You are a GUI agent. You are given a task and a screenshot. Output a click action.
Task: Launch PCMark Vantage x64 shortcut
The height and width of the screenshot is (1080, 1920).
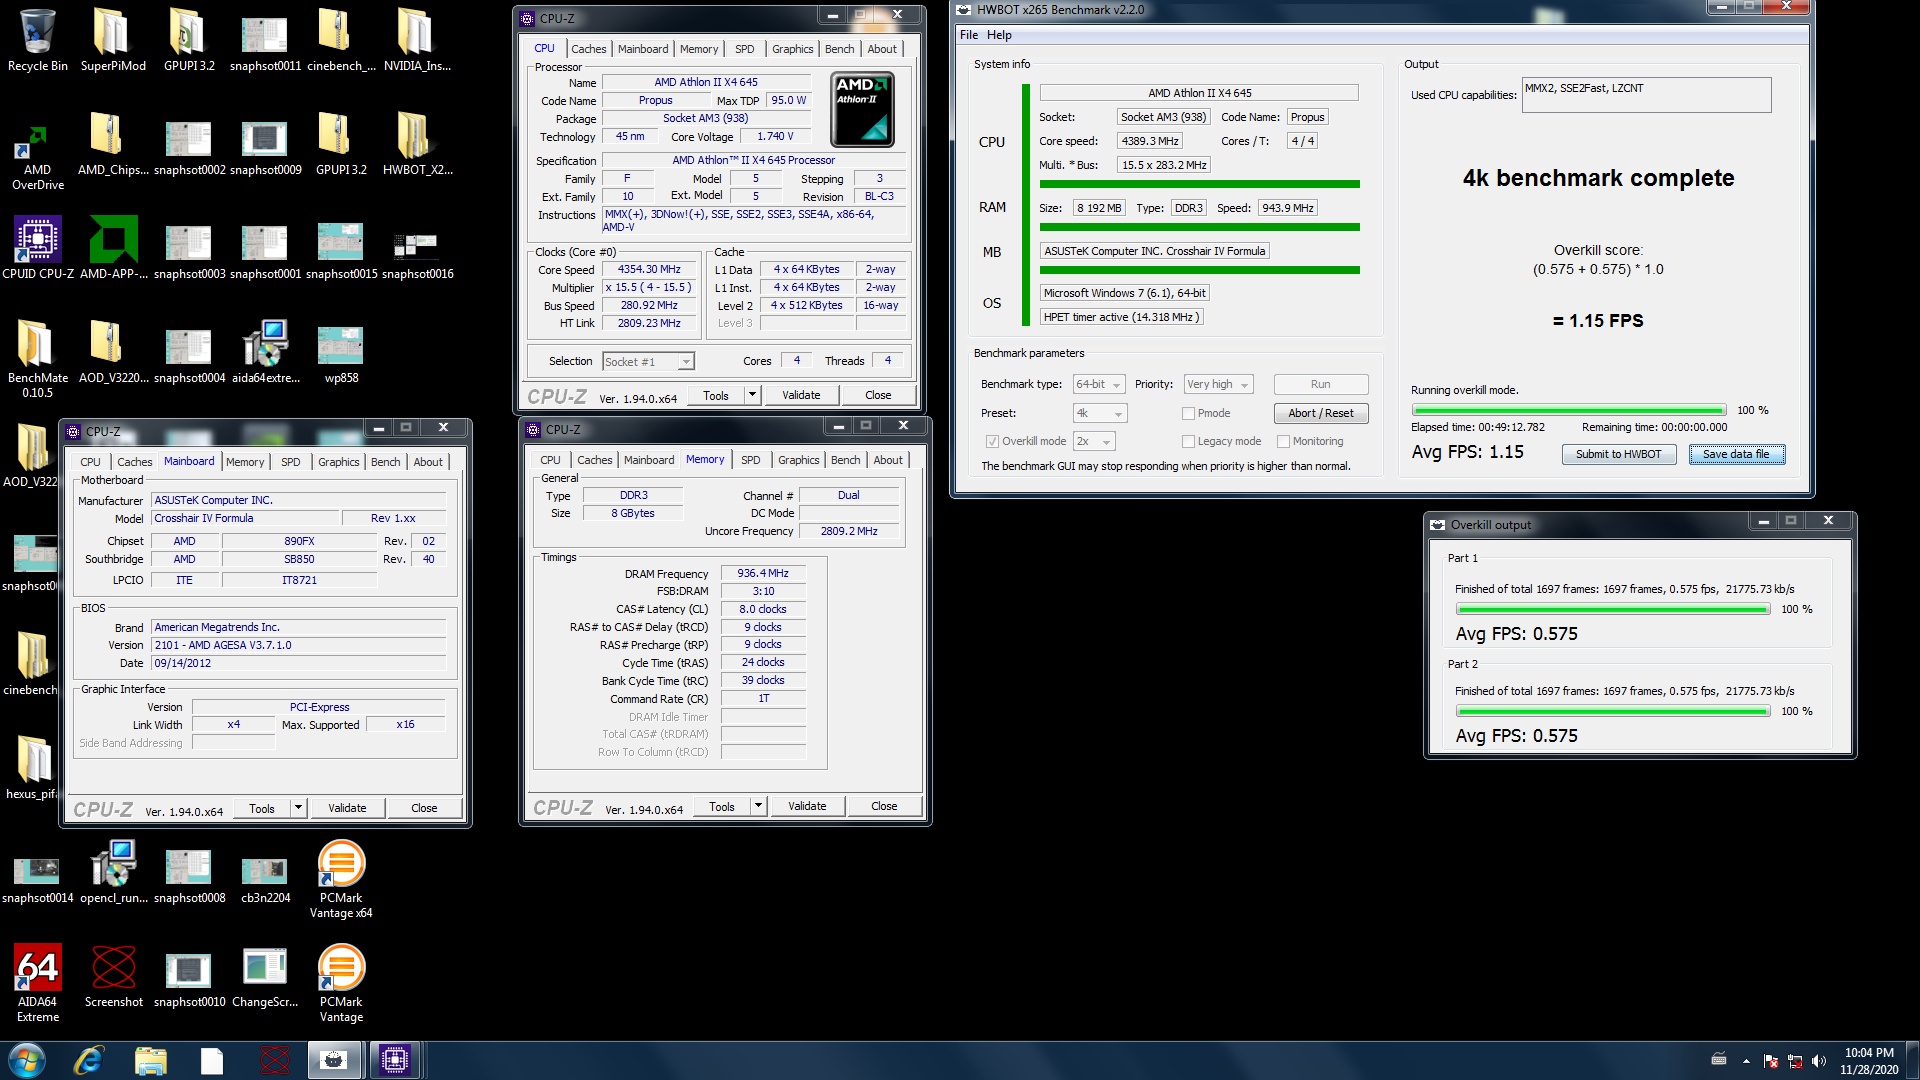[341, 878]
